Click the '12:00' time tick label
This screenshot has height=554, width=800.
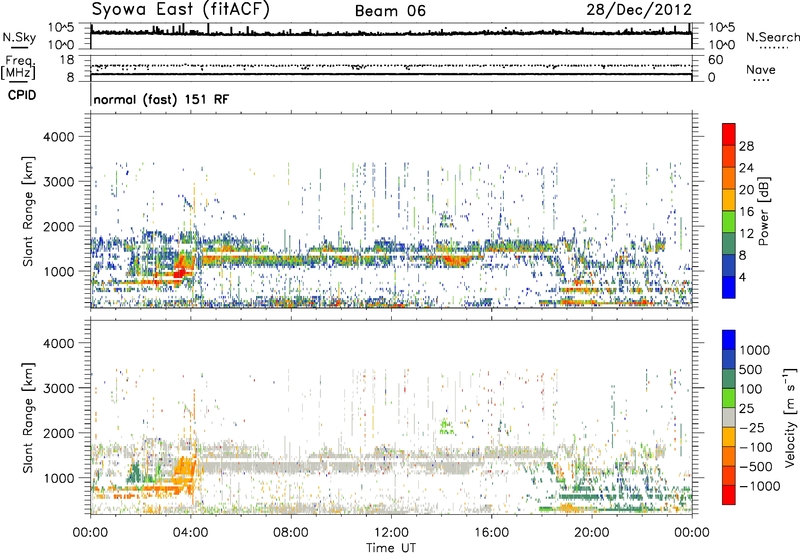tap(391, 533)
